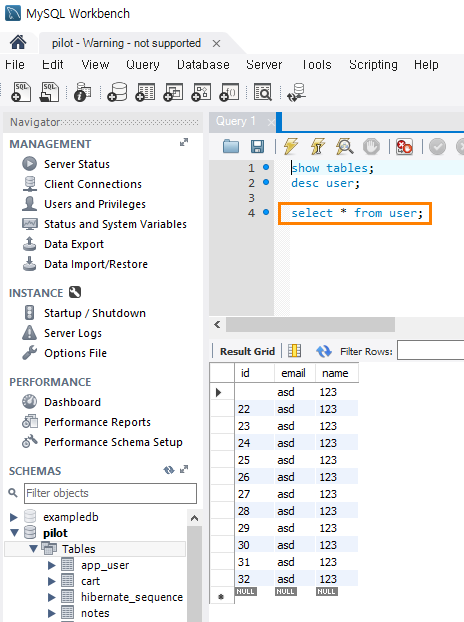Search table data toolbar icon

[263, 92]
